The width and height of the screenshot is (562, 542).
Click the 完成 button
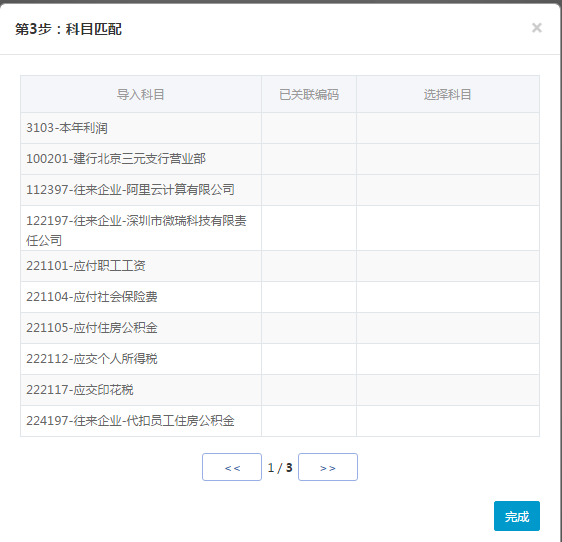(516, 516)
